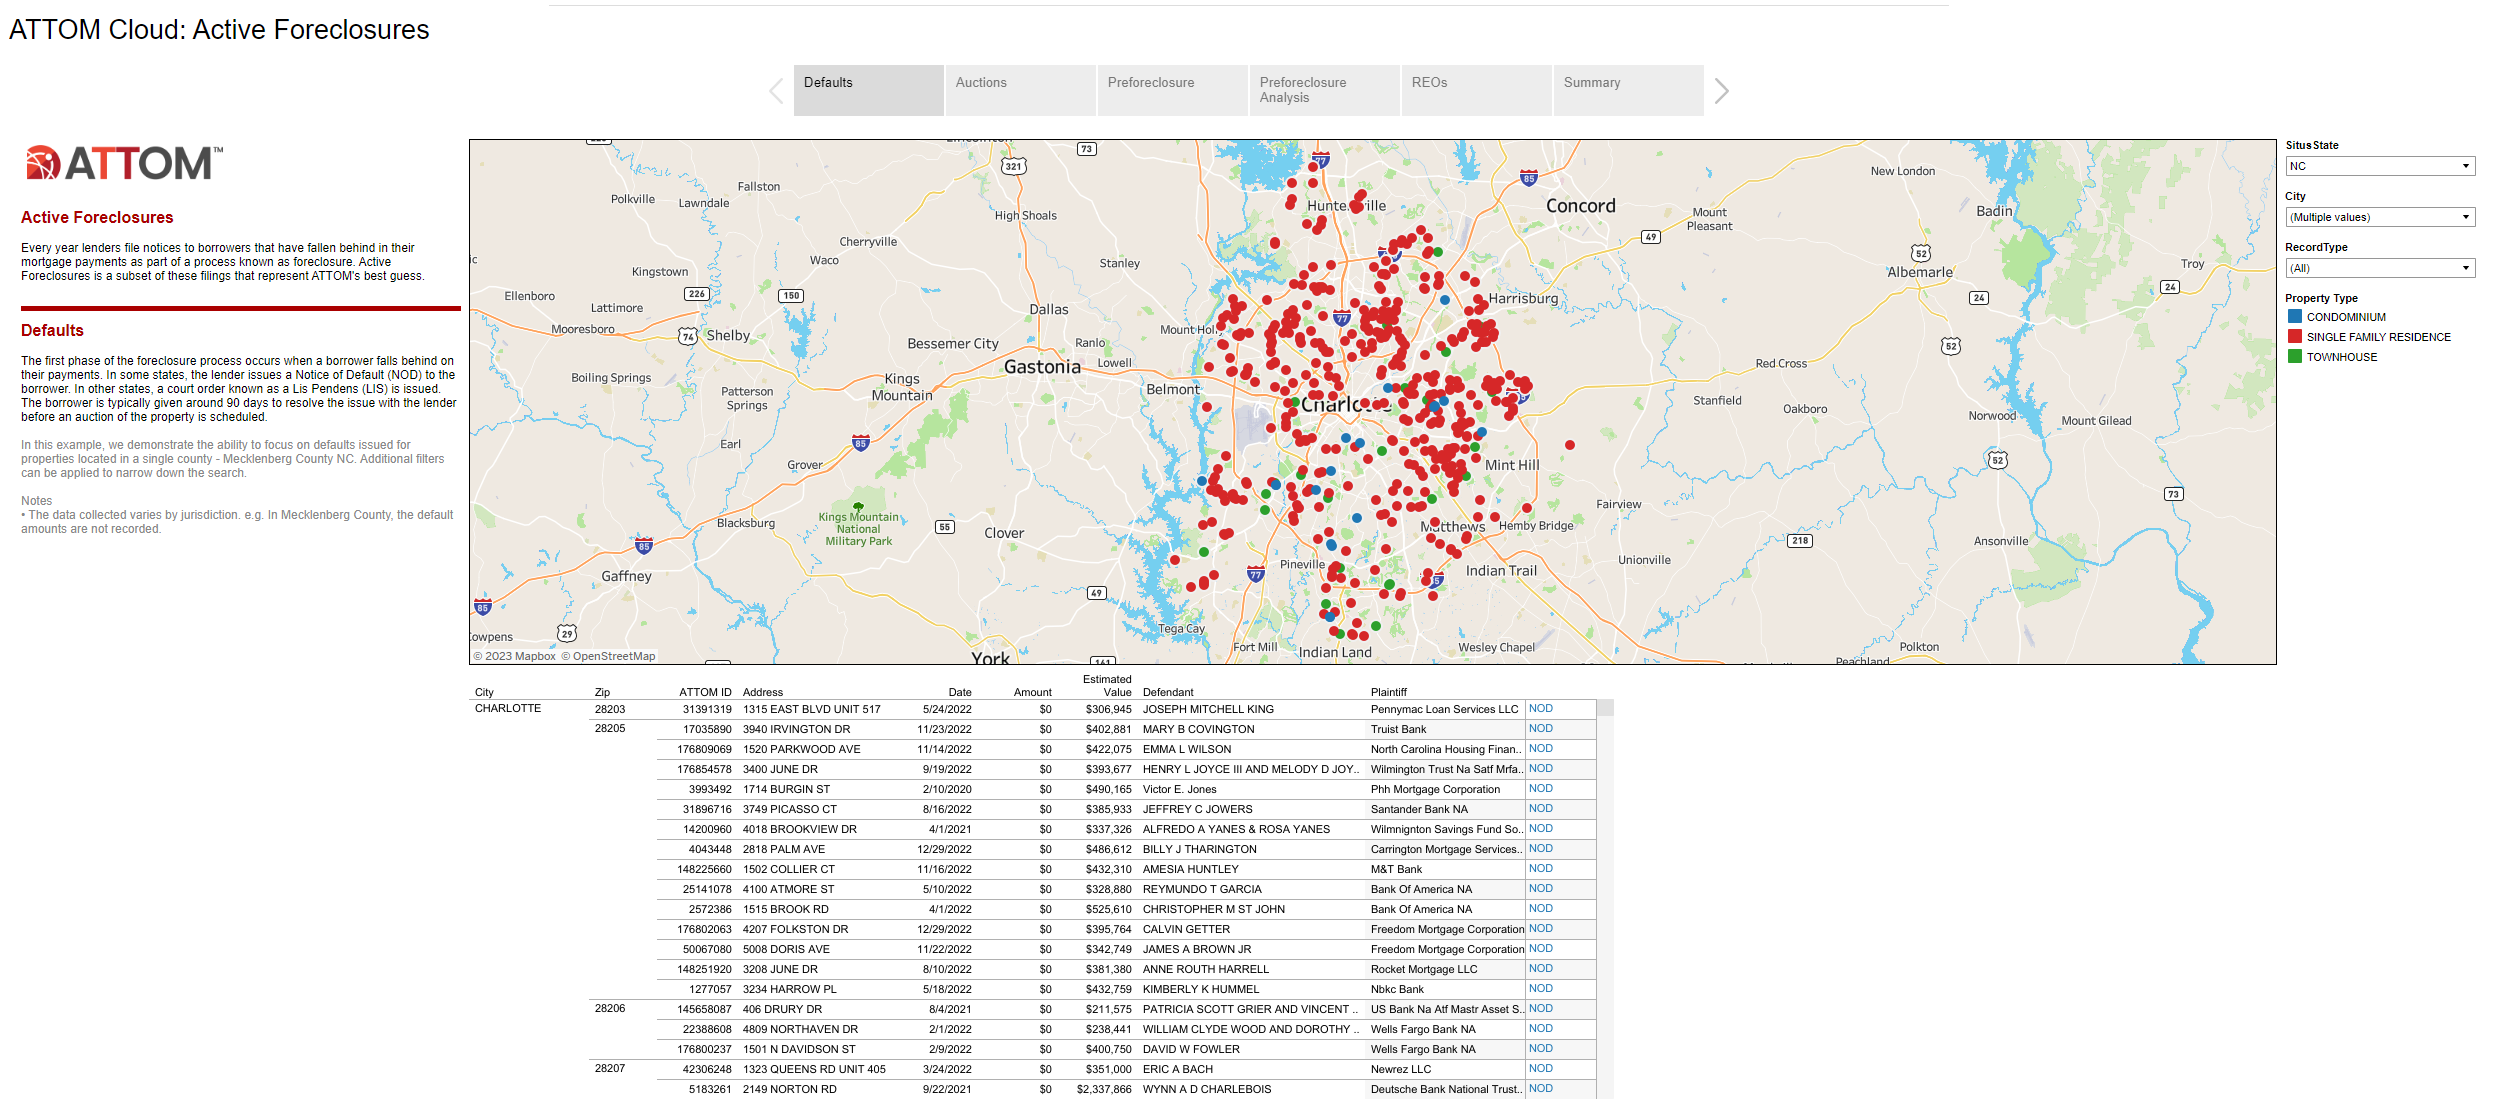Image resolution: width=2500 pixels, height=1112 pixels.
Task: Open the OpenStreetMap attribution link
Action: coord(608,656)
